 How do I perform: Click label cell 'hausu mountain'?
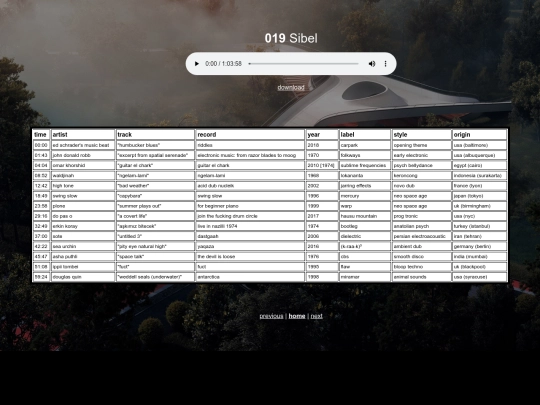tap(365, 216)
